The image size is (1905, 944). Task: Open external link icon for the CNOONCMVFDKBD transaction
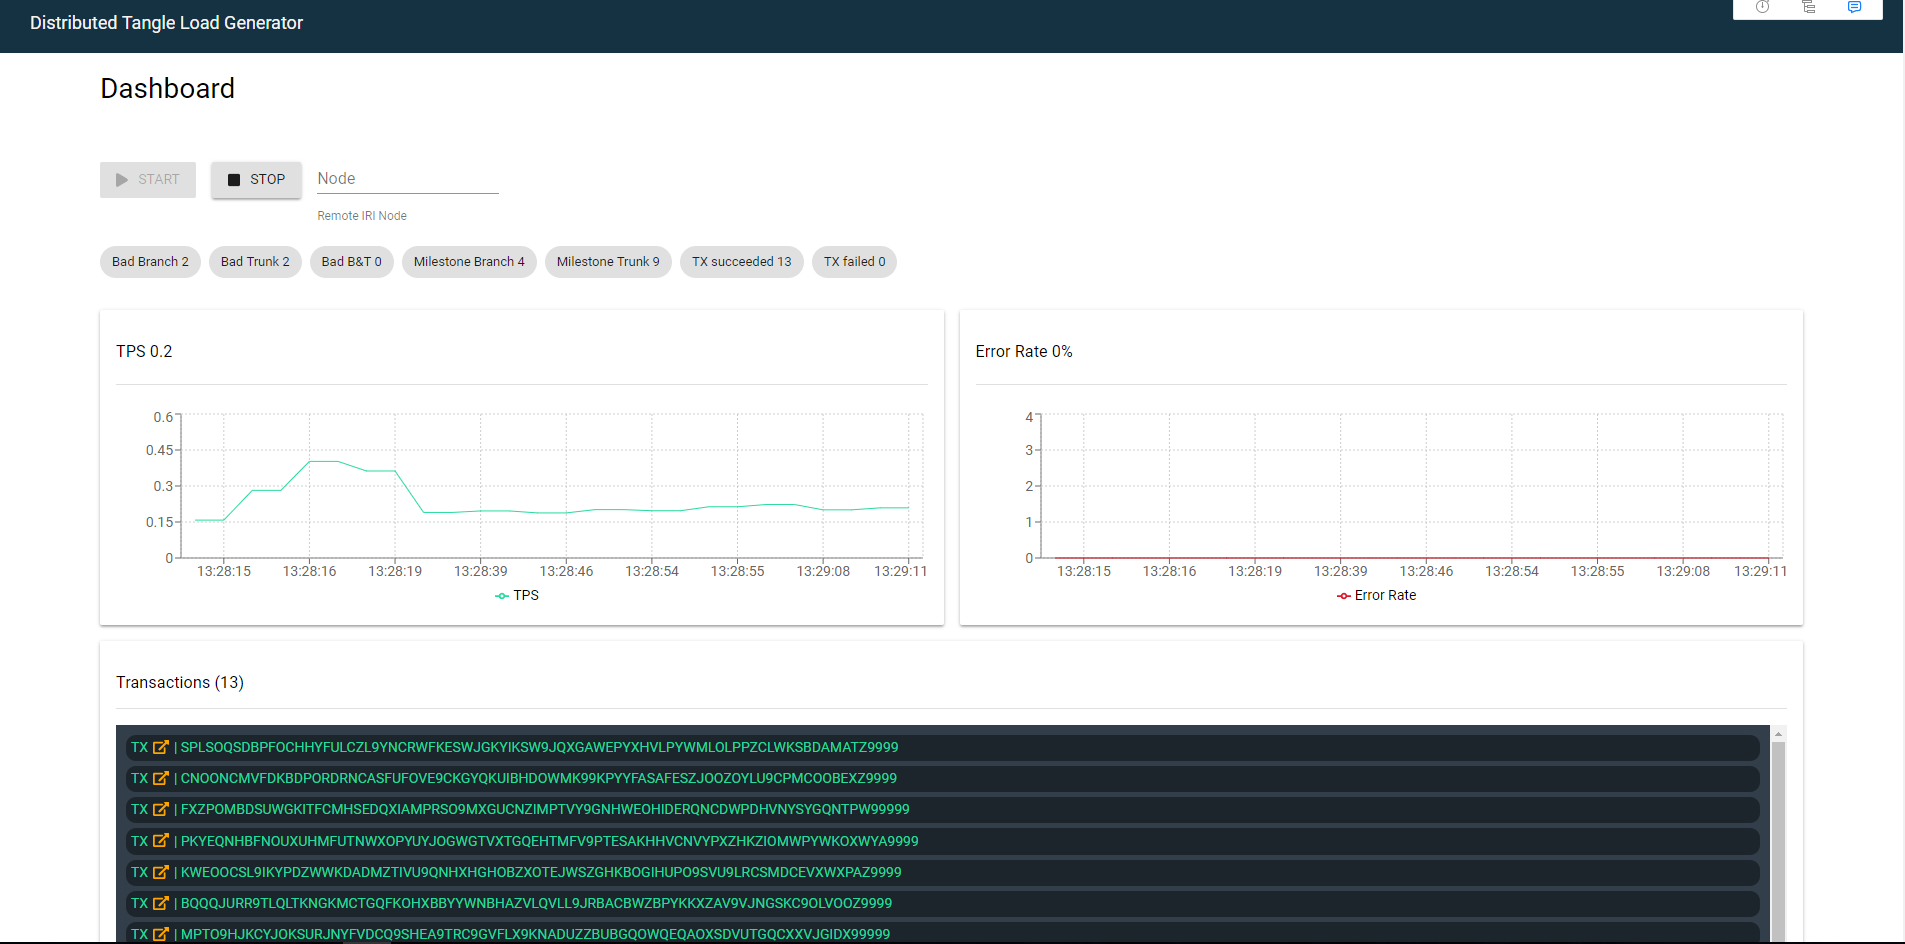(161, 778)
